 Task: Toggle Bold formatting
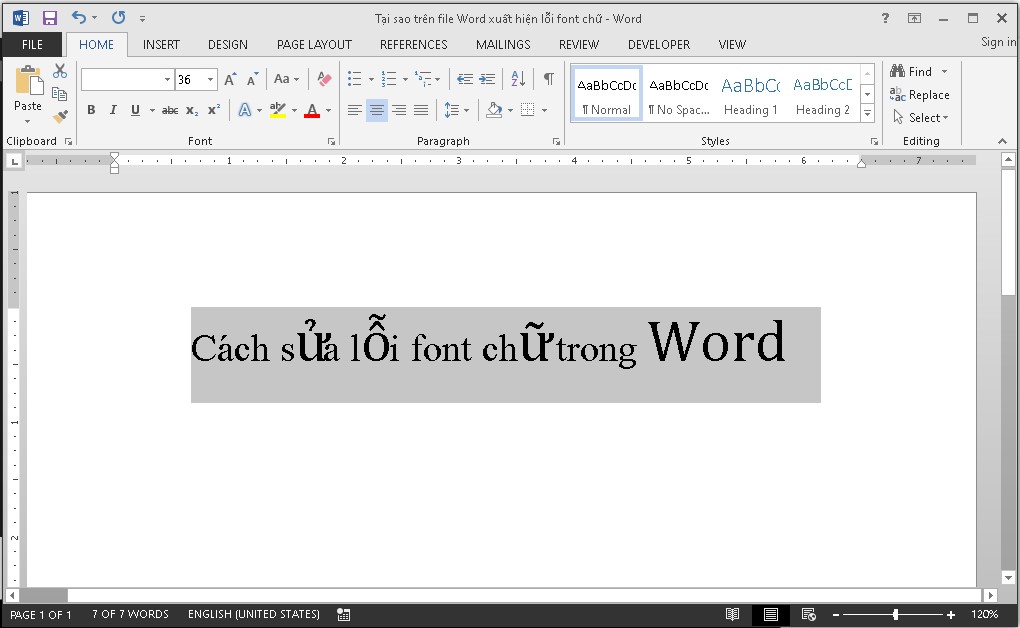91,110
